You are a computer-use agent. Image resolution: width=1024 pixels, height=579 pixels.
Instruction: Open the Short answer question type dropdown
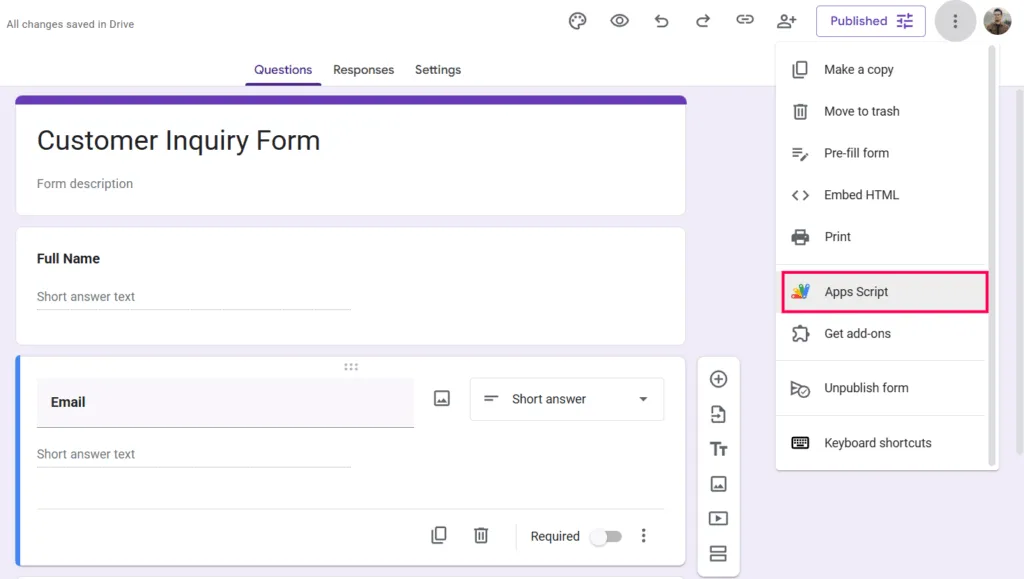(x=566, y=398)
